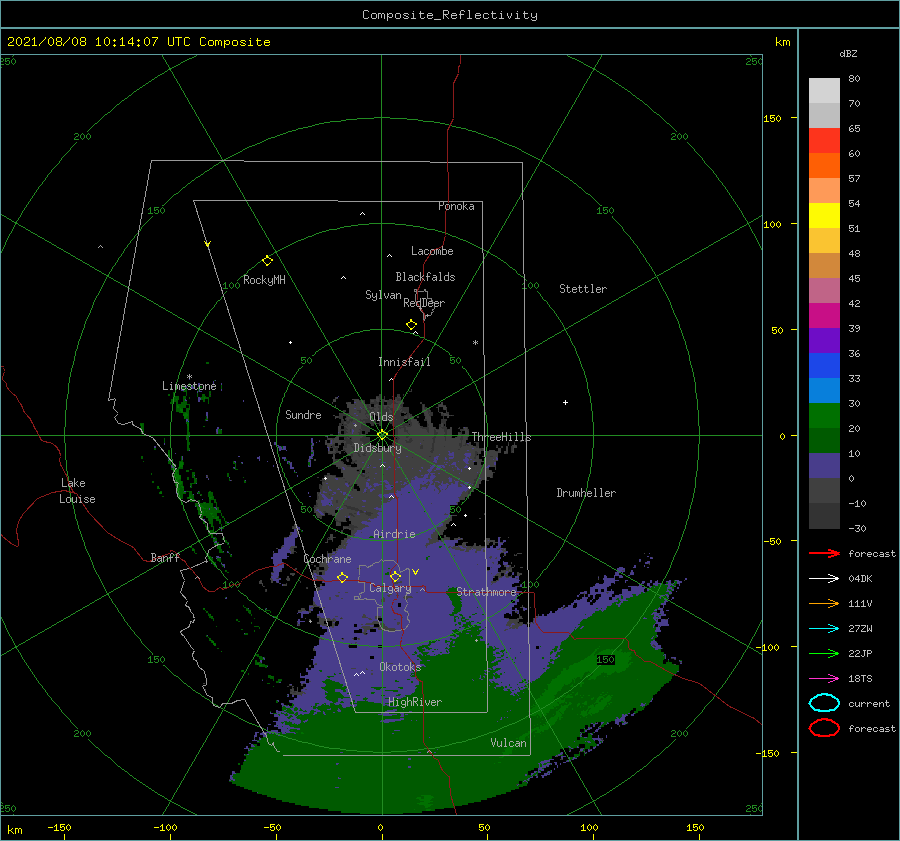This screenshot has width=900, height=841.
Task: Click the yellow diamond marker near RockyMH
Action: 267,261
